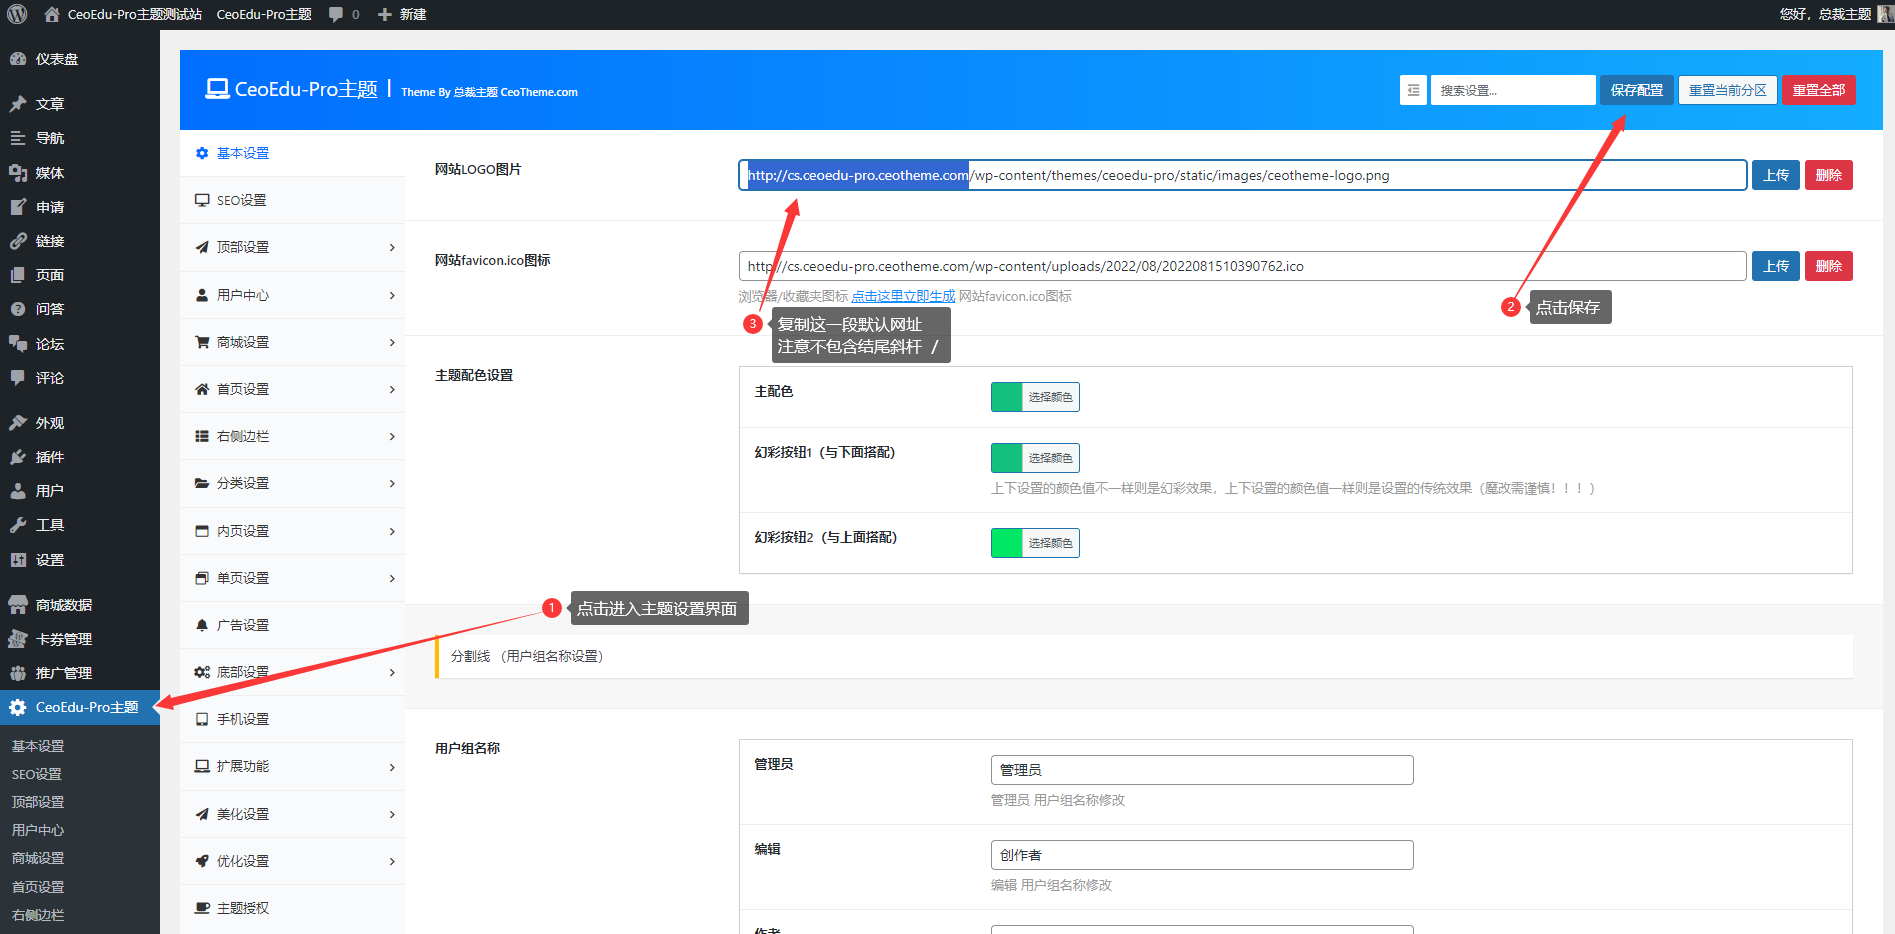Open 论坛 forum icon in sidebar

coord(18,344)
